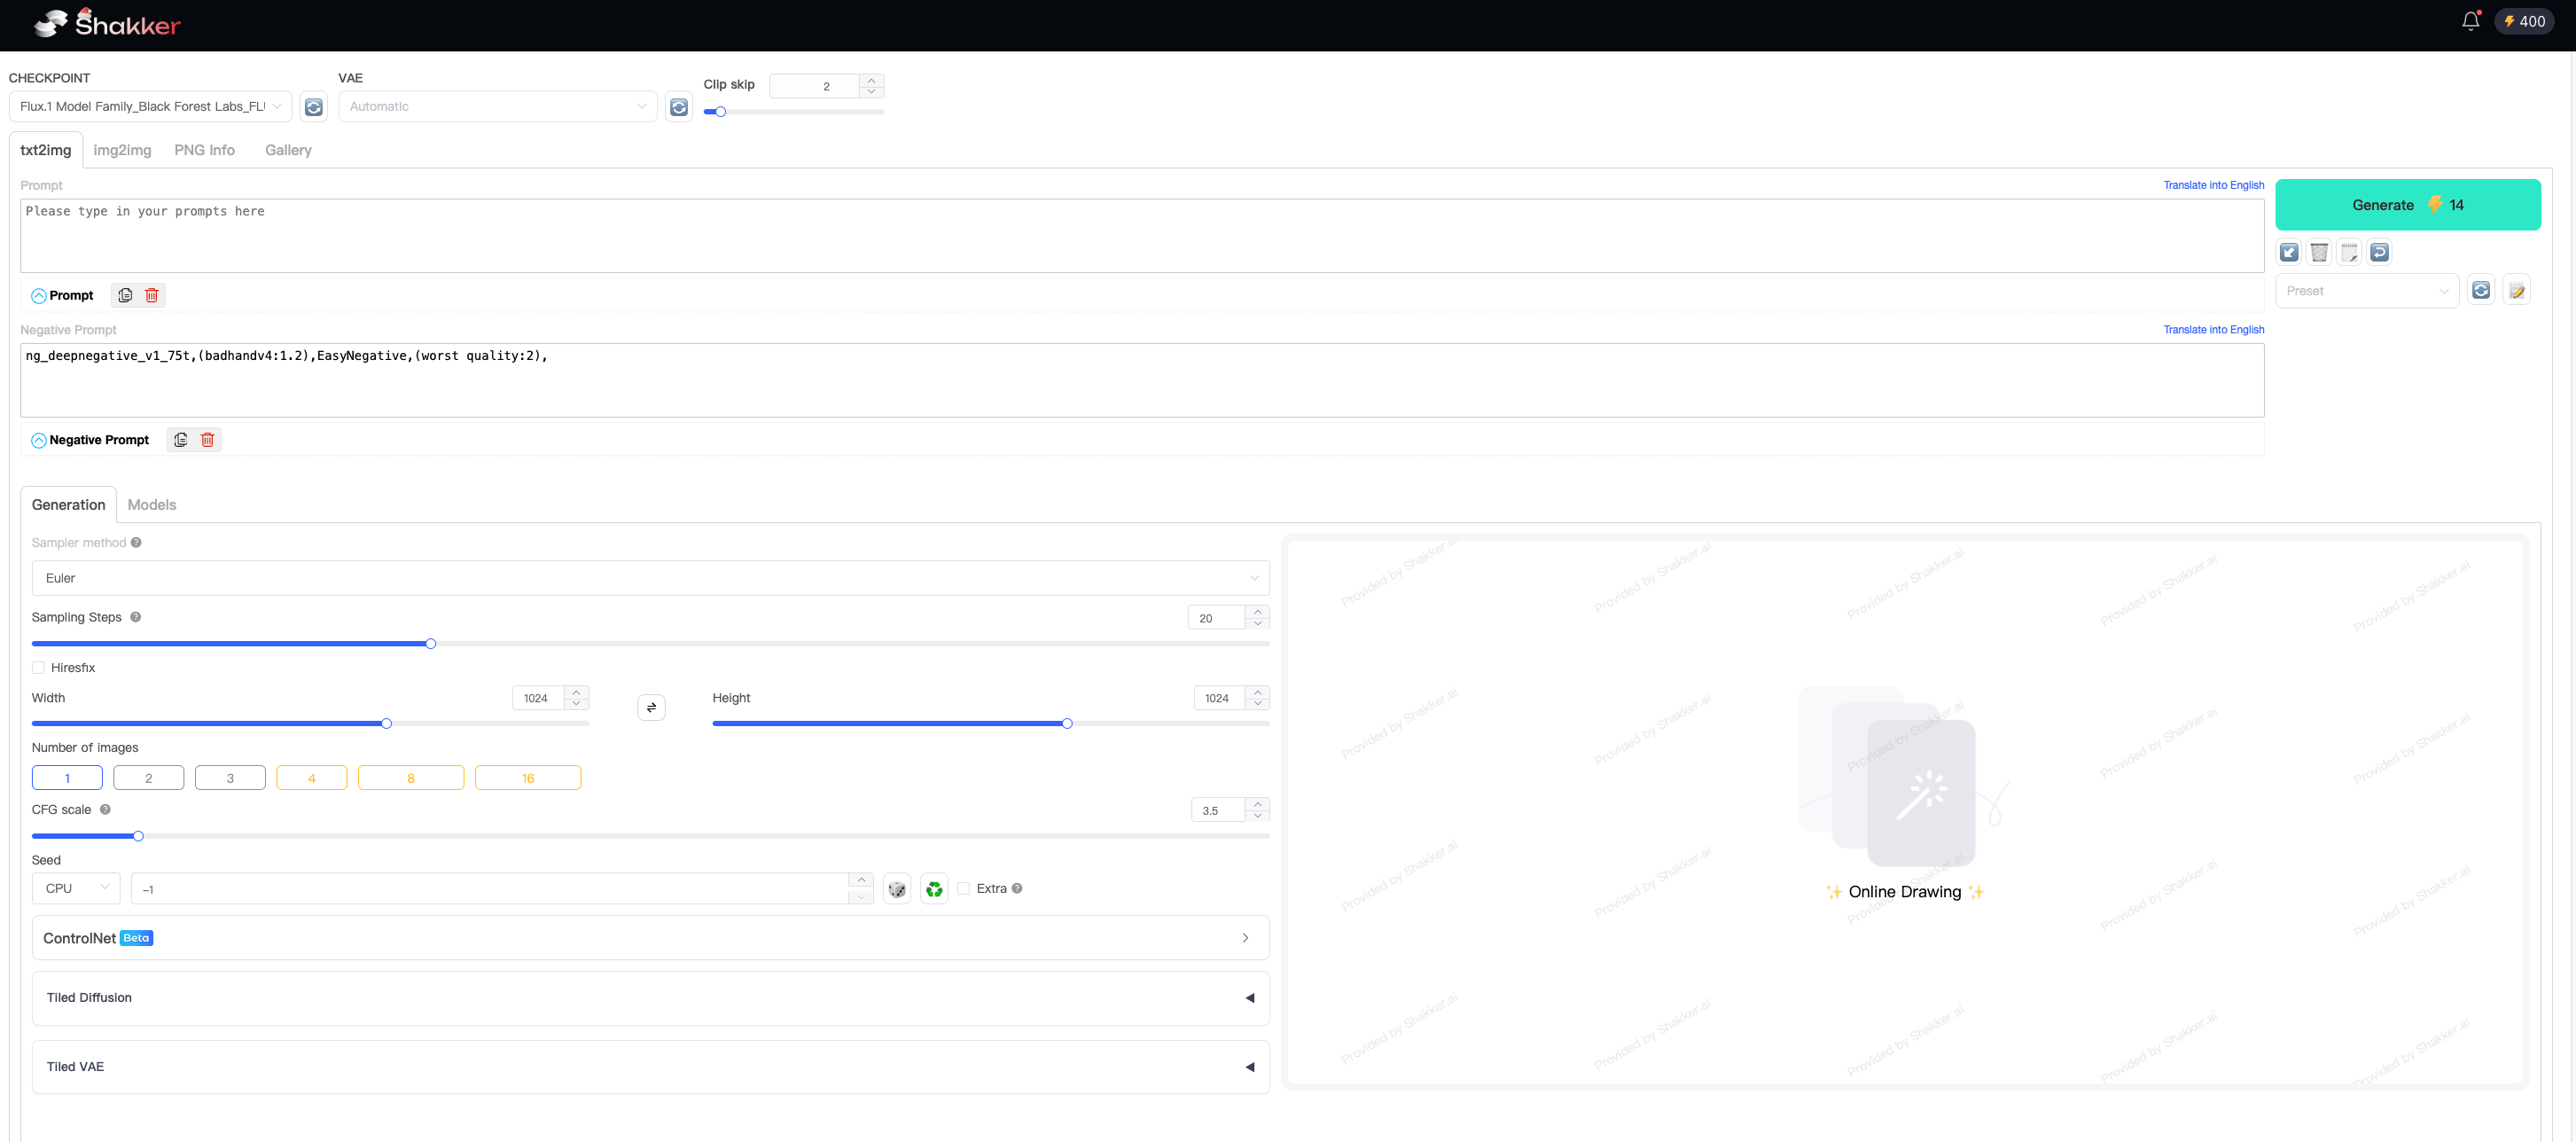Click the refresh icon next to the checkpoint selector

click(313, 106)
